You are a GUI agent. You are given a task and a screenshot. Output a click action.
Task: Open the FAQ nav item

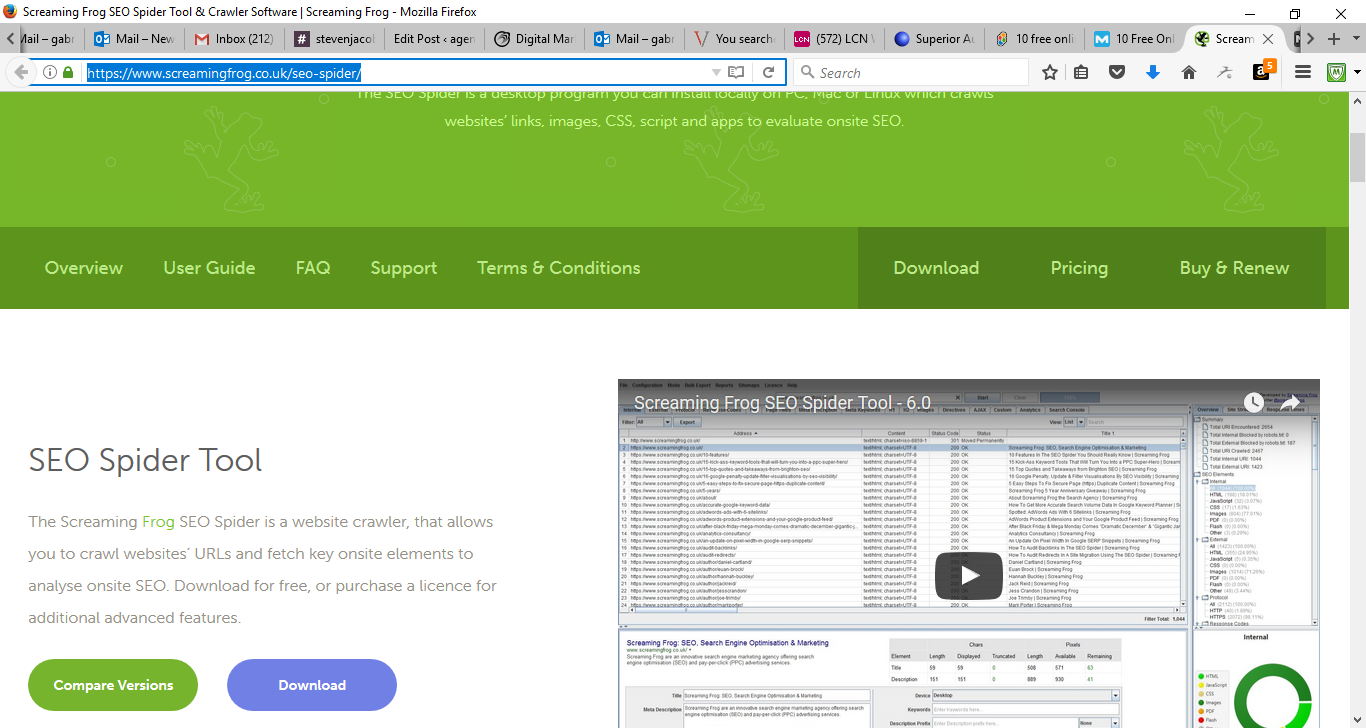tap(313, 268)
